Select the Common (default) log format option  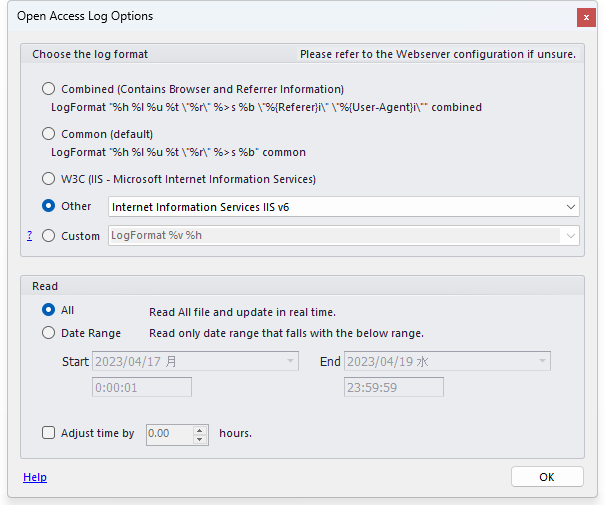click(49, 134)
